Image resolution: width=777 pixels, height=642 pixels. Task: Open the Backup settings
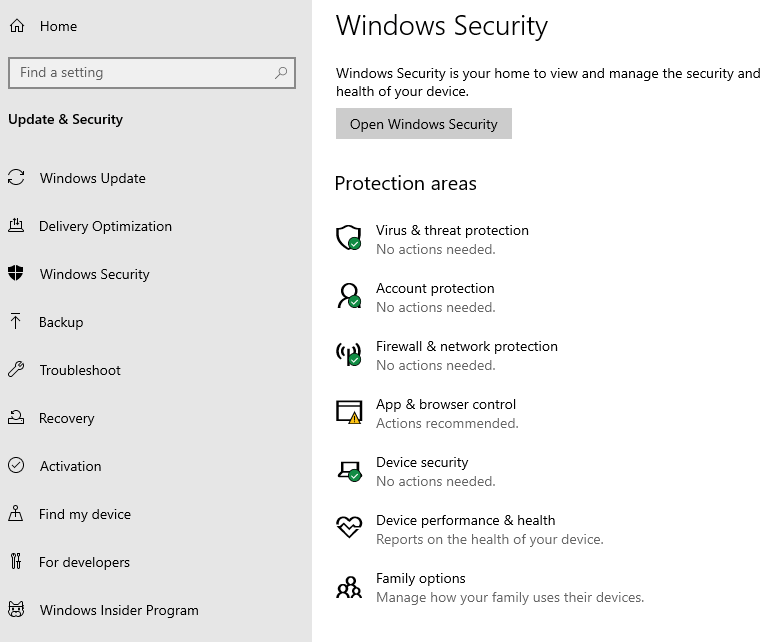(61, 322)
